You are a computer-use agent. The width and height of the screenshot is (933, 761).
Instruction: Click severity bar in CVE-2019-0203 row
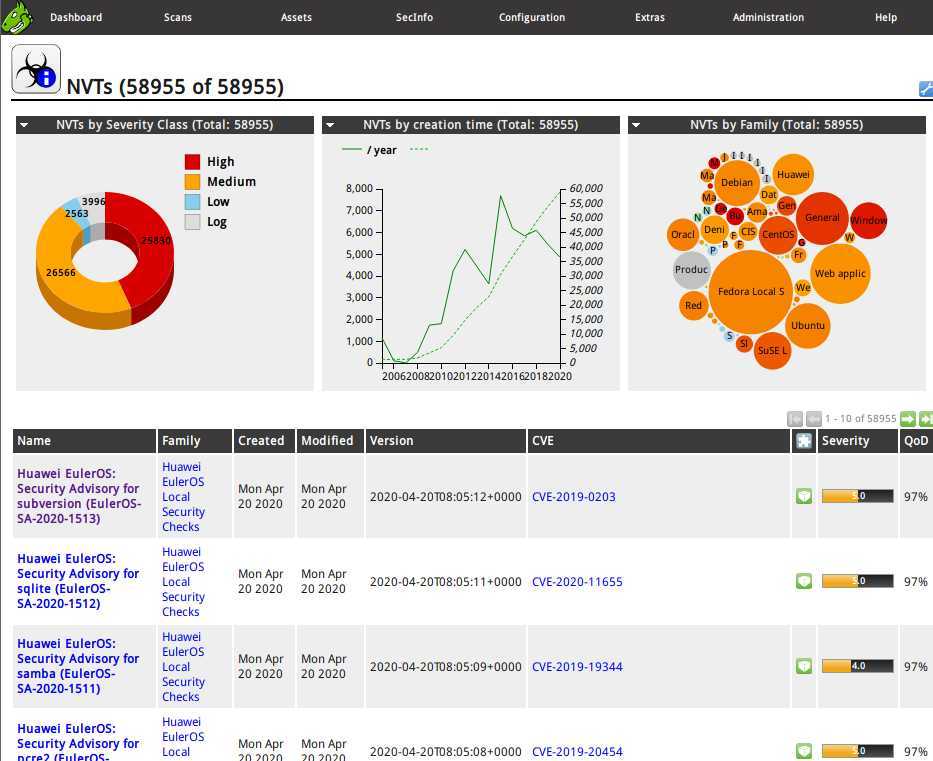point(857,496)
